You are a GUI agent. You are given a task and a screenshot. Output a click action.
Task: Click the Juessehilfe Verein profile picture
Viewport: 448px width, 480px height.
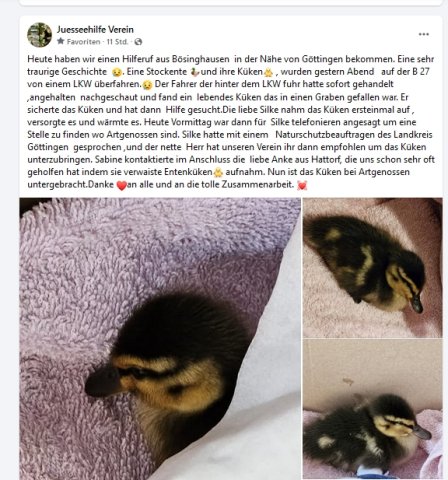(x=40, y=35)
